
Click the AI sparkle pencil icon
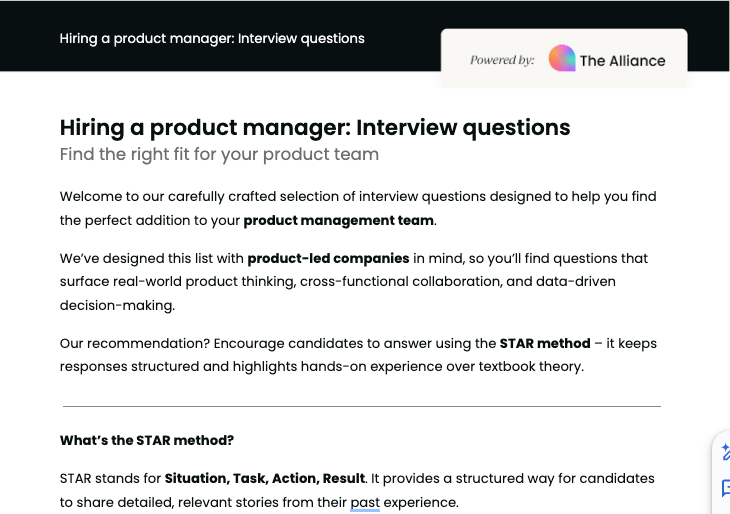pos(725,453)
